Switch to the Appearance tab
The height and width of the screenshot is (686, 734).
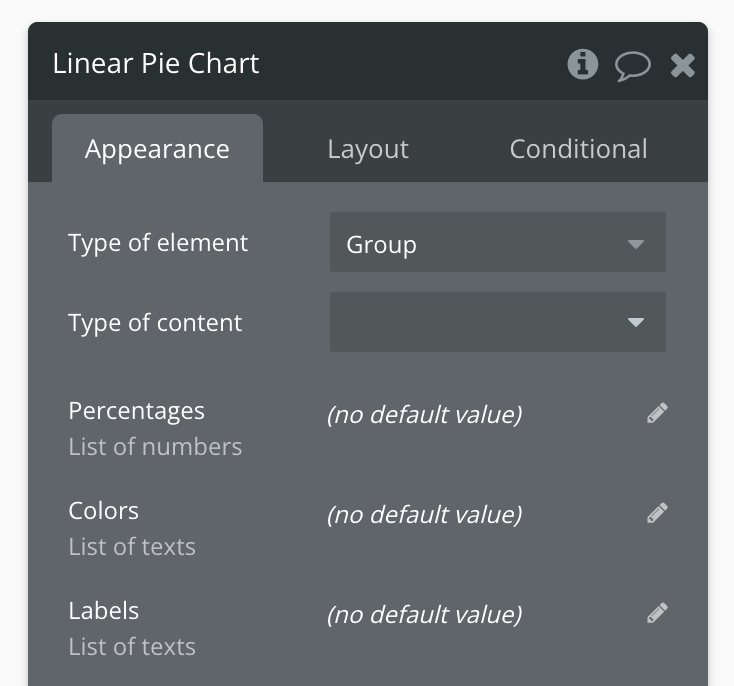(157, 149)
